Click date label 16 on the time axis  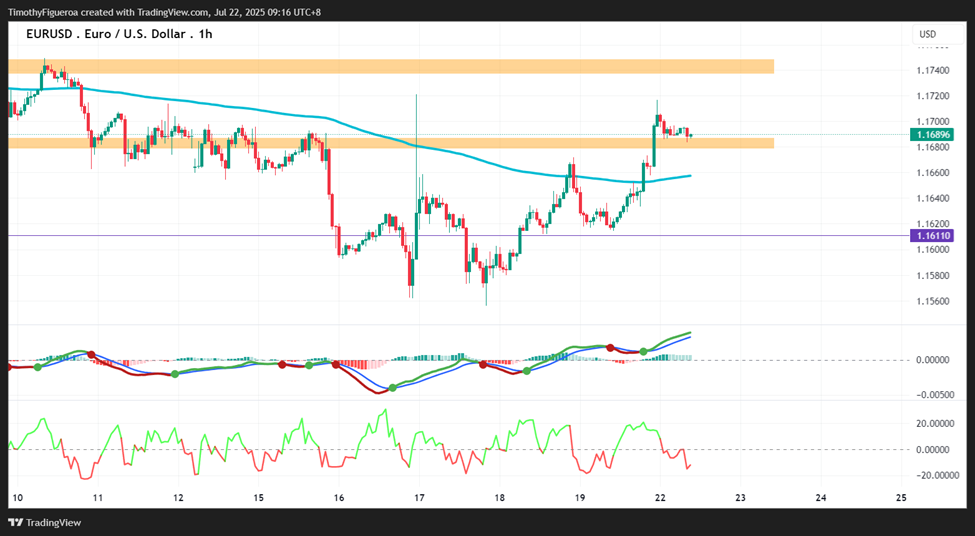(x=339, y=497)
